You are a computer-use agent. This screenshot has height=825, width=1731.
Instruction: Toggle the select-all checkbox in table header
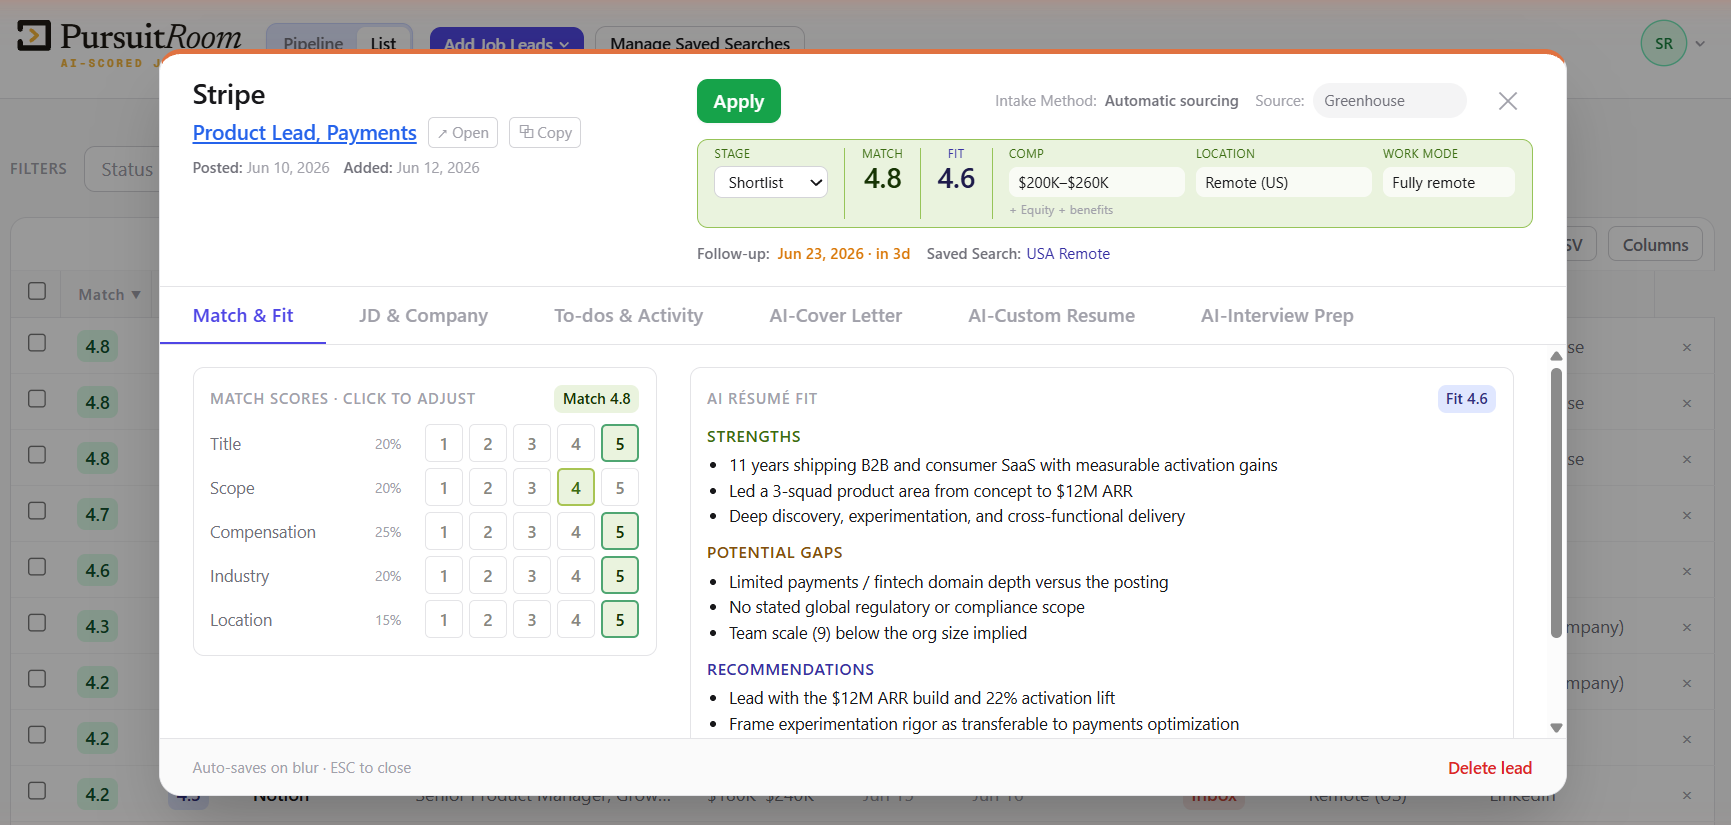point(37,291)
